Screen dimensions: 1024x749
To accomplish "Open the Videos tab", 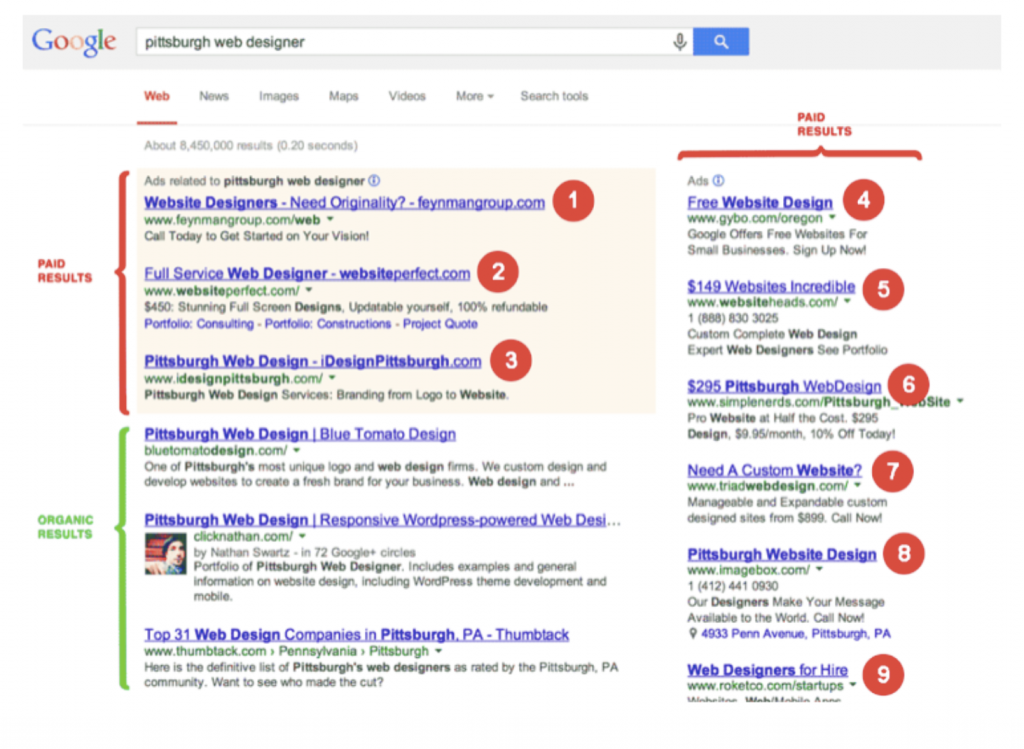I will click(x=407, y=96).
